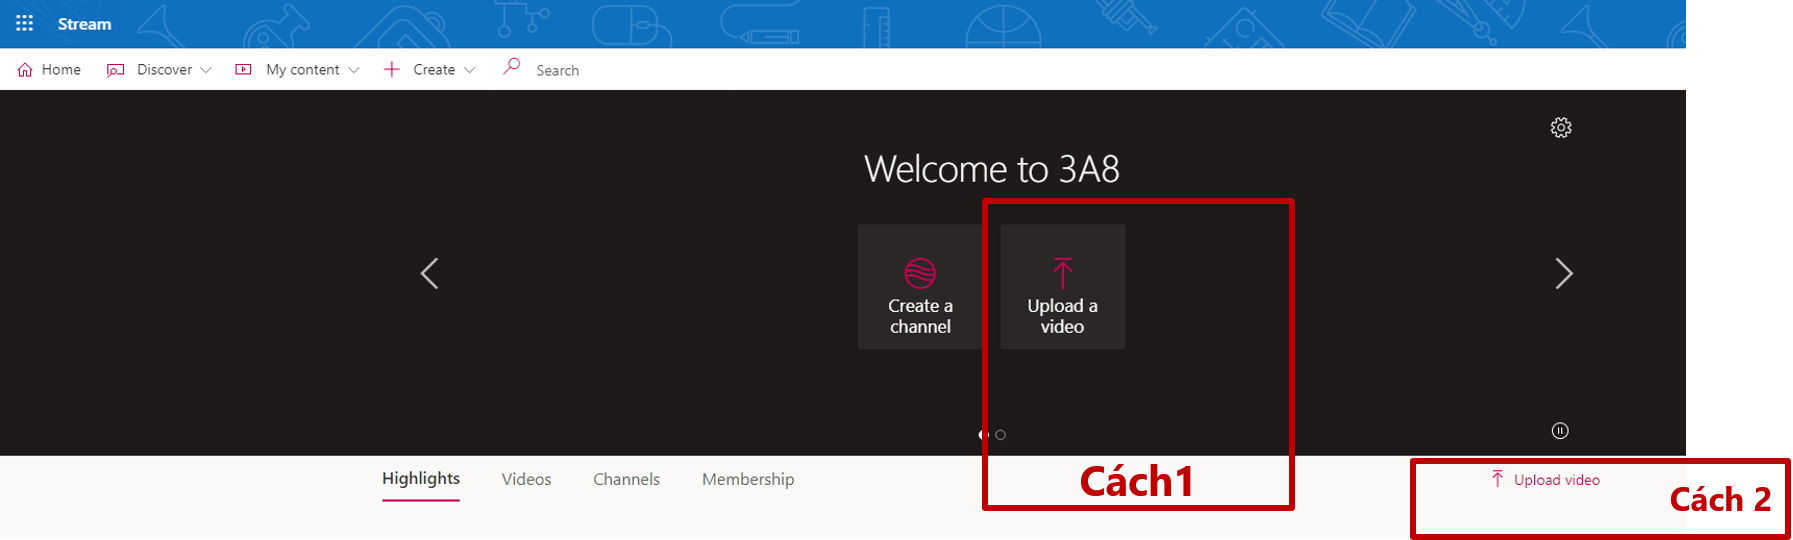Image resolution: width=1793 pixels, height=540 pixels.
Task: Switch to the Highlights tab
Action: click(421, 479)
